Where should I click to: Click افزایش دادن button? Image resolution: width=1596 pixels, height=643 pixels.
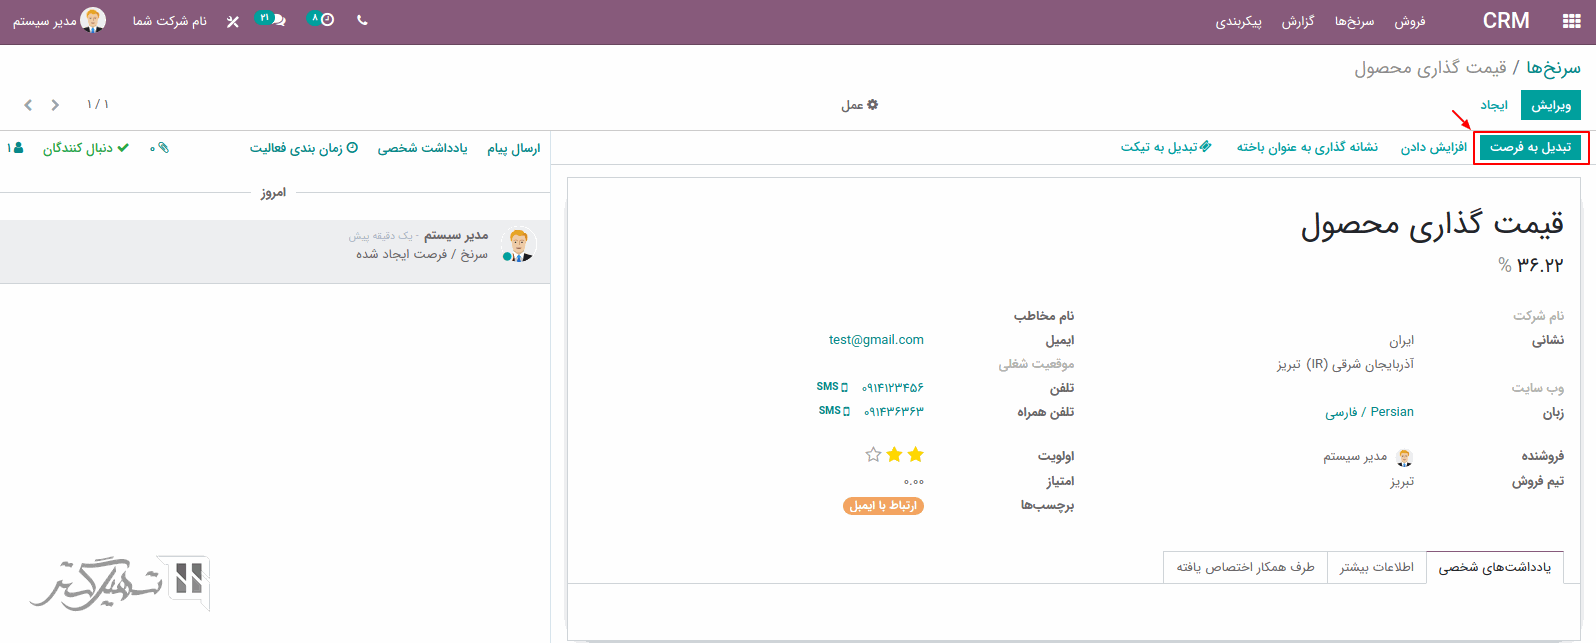click(1433, 147)
